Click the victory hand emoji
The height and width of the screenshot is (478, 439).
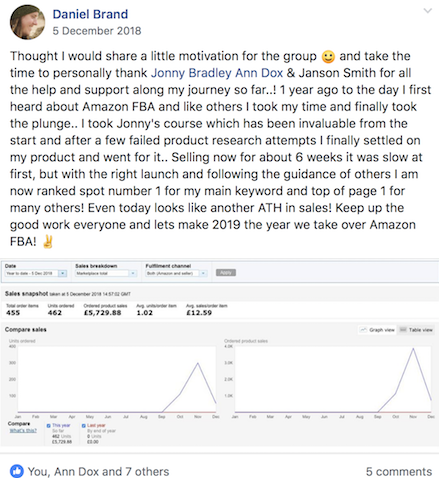point(48,241)
